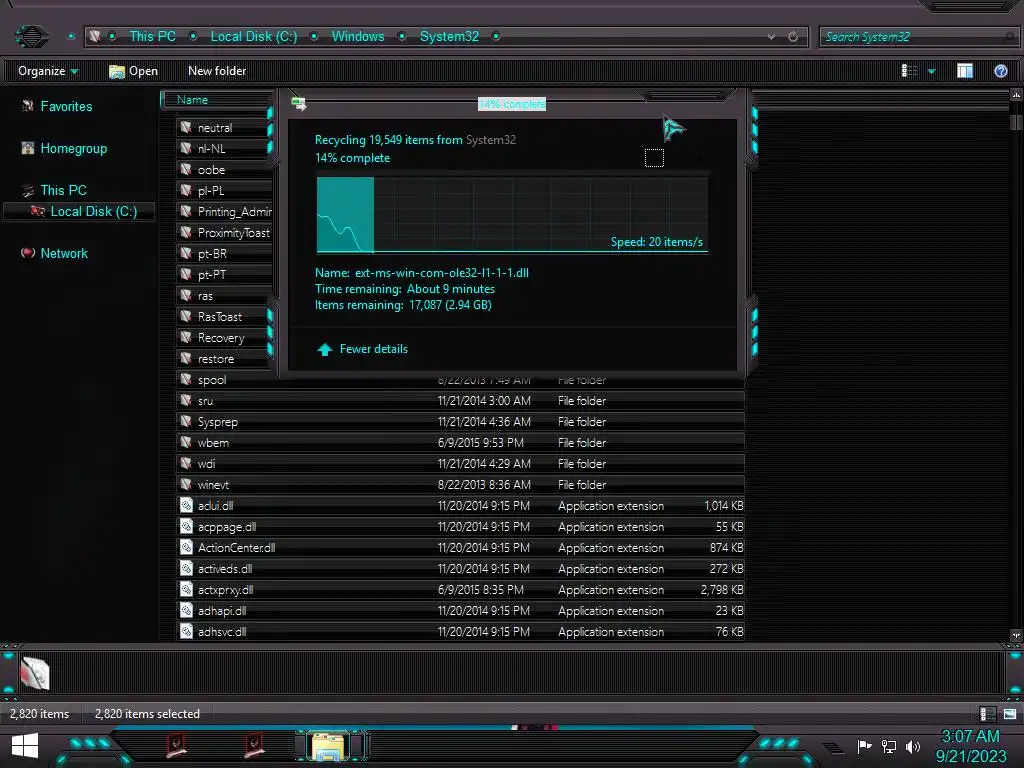Click the Action Center flag tray icon

point(864,746)
